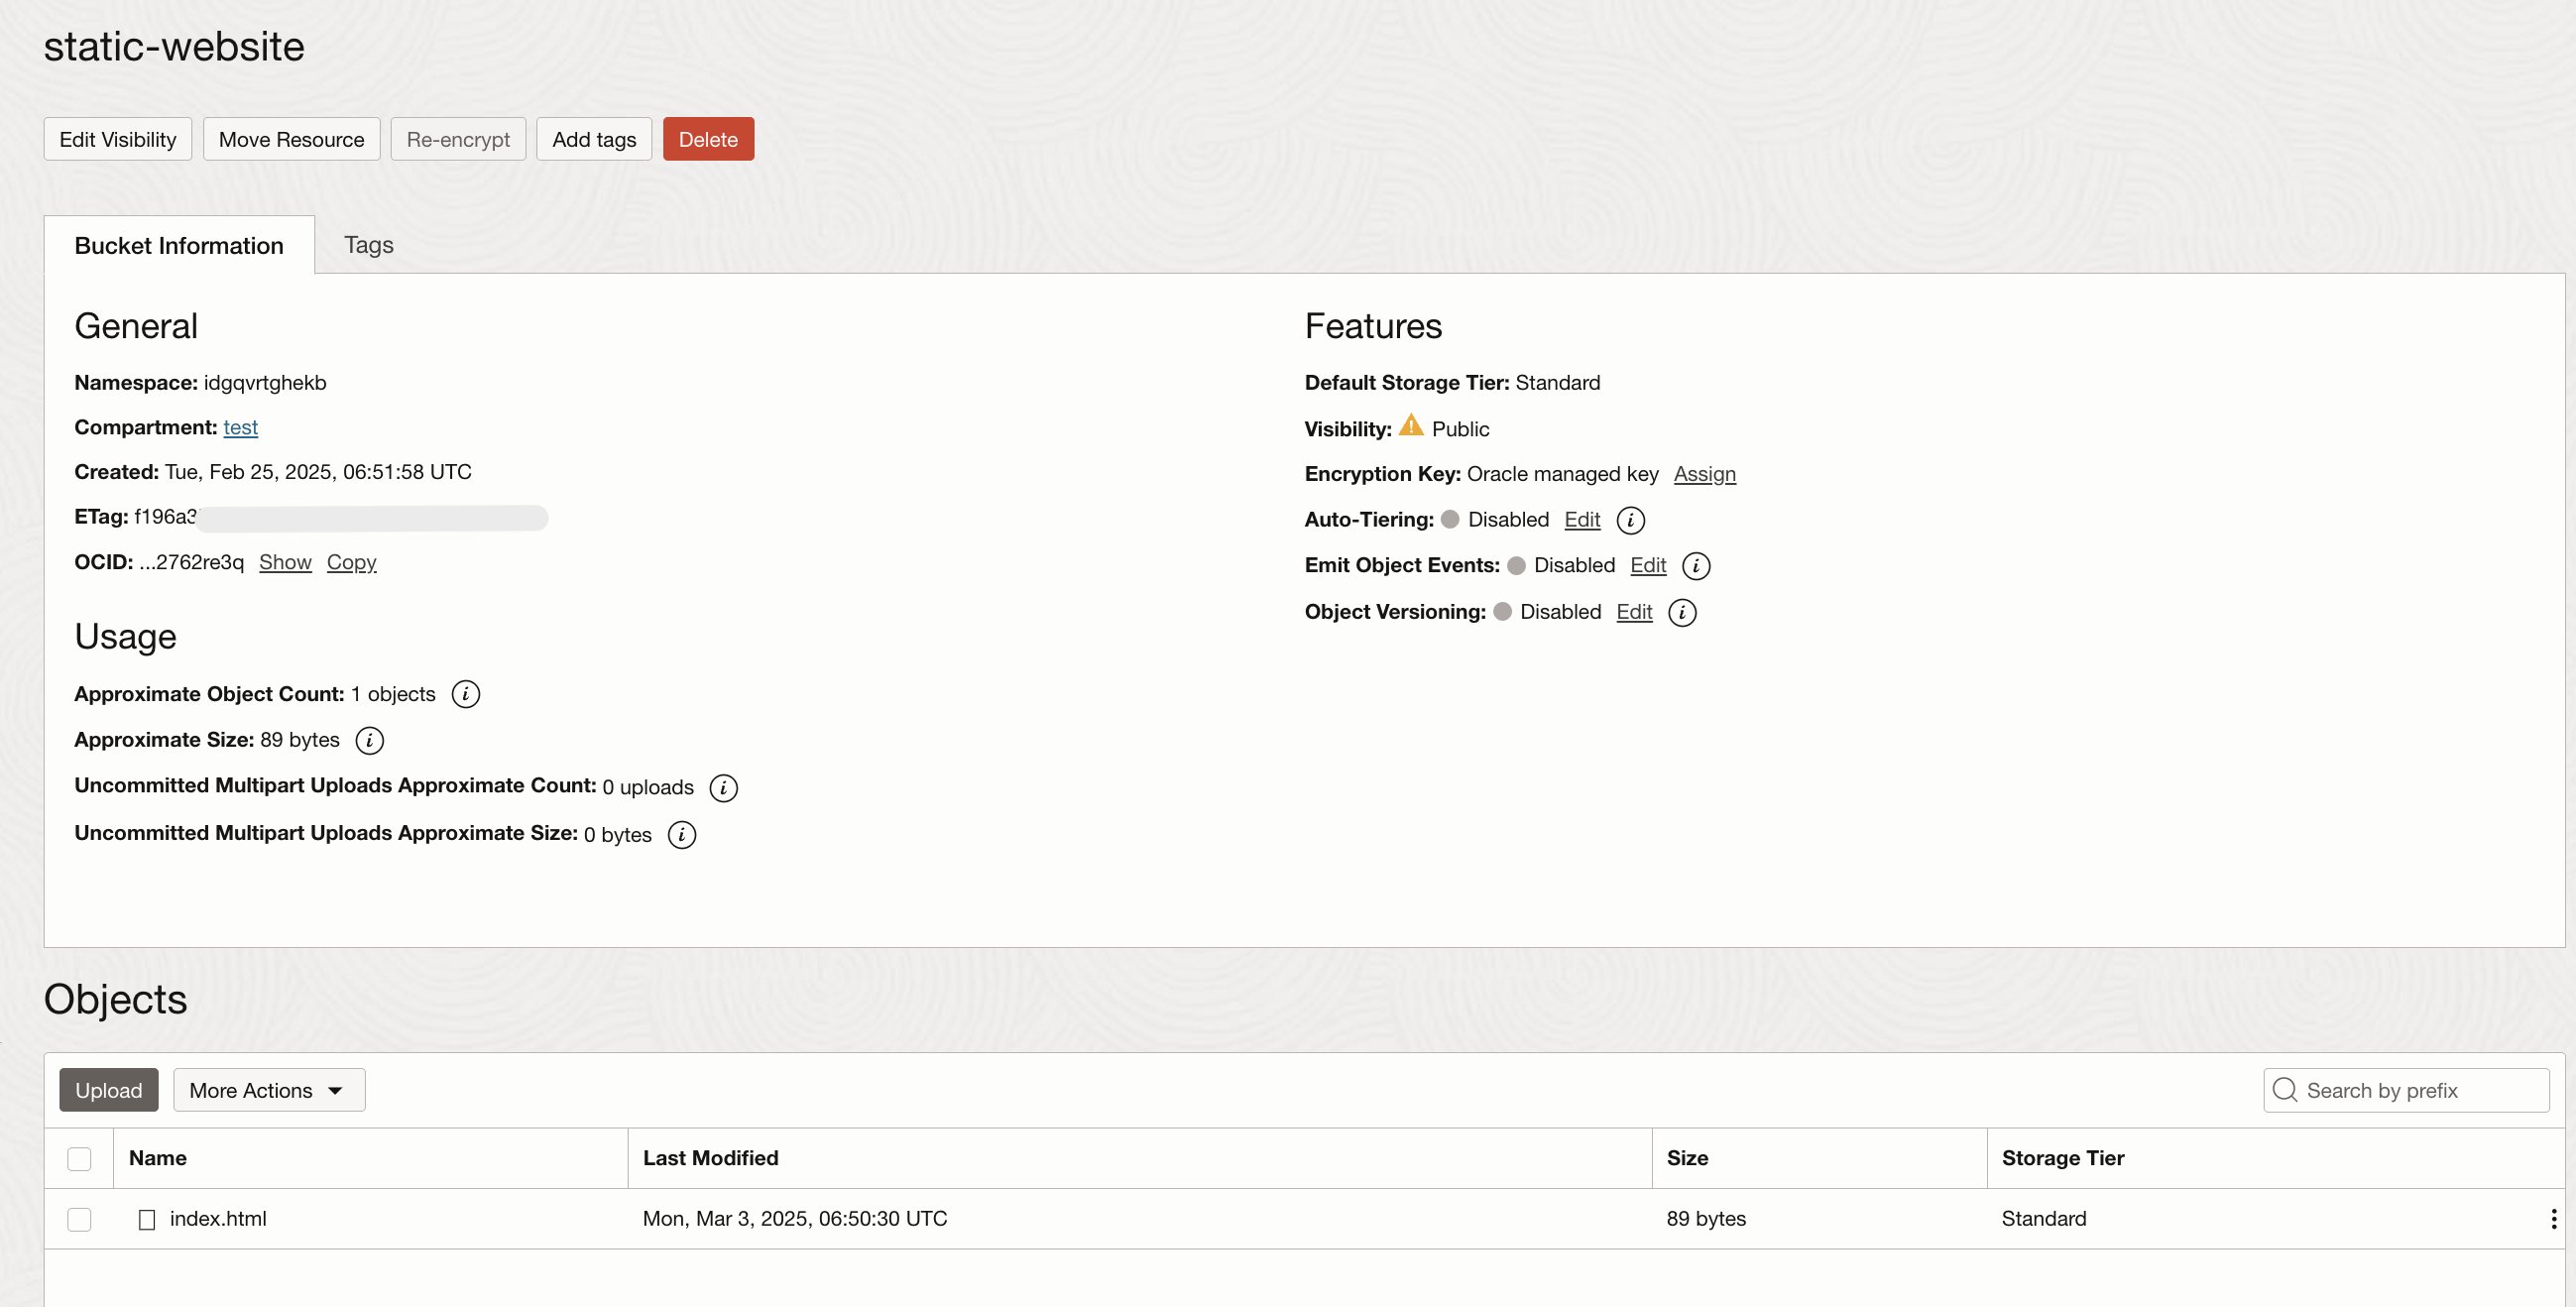Click Object Versioning info icon
The width and height of the screenshot is (2576, 1307).
click(x=1682, y=612)
